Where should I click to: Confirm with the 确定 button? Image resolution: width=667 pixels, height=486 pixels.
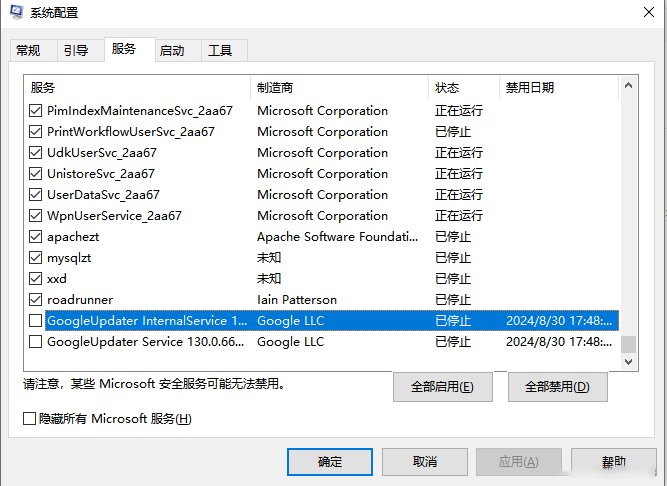pyautogui.click(x=330, y=462)
